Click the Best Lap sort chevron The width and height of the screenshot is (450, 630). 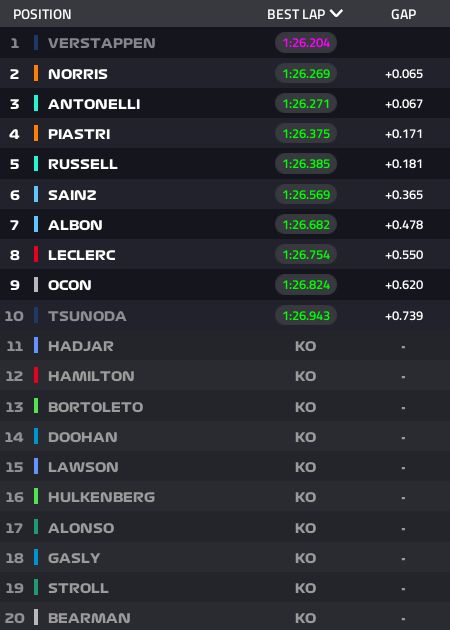[336, 14]
